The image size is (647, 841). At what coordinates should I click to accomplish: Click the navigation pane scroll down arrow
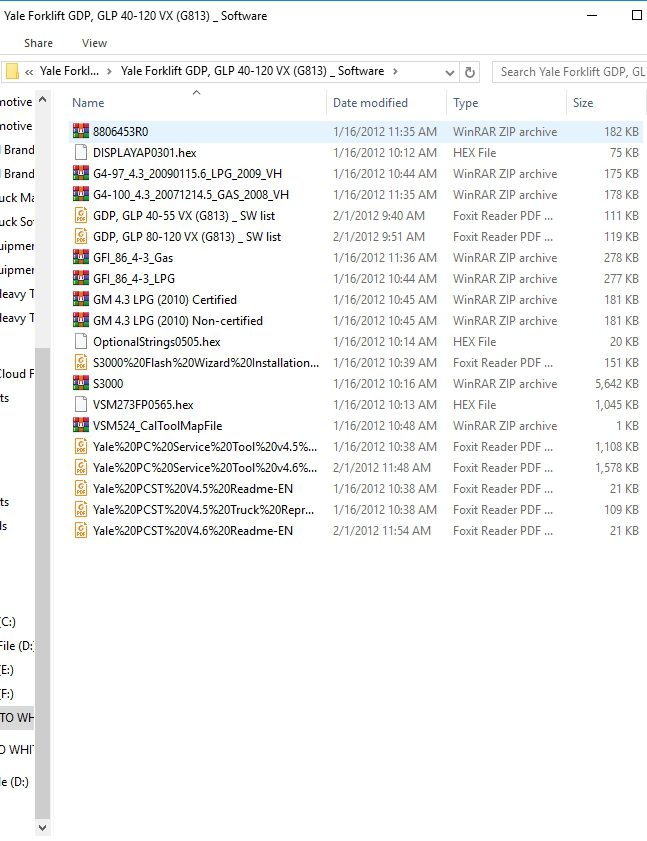(x=43, y=828)
